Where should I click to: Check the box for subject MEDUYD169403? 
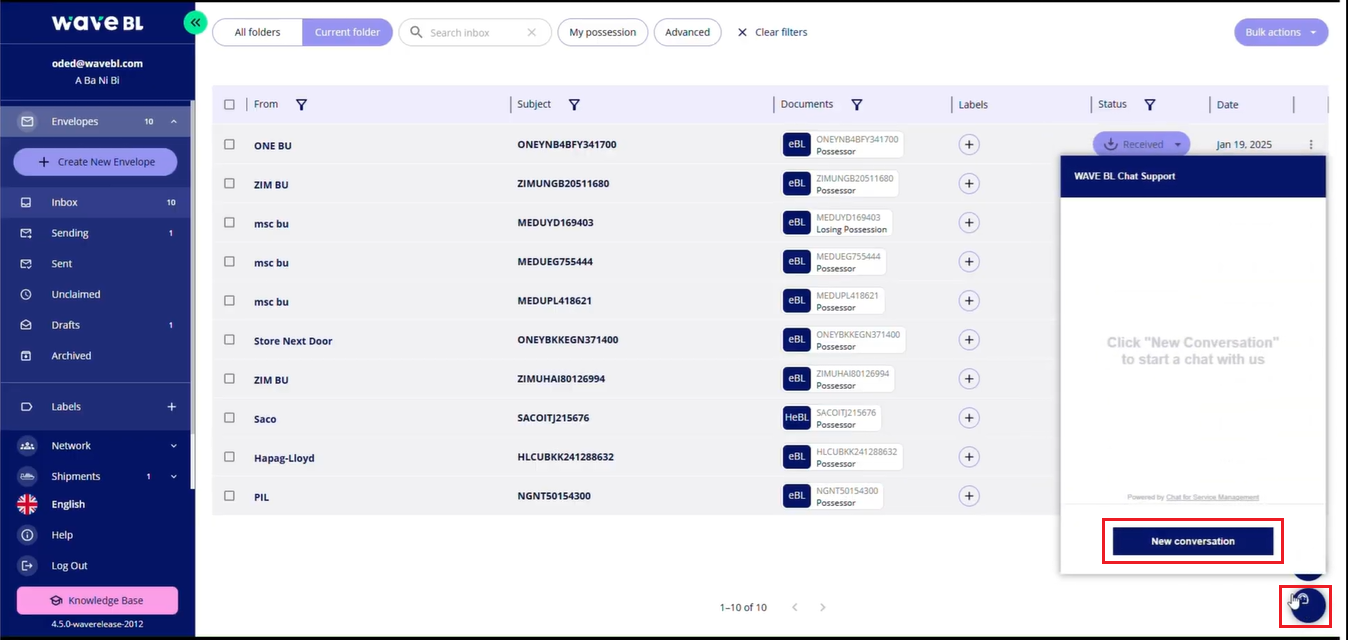point(230,222)
